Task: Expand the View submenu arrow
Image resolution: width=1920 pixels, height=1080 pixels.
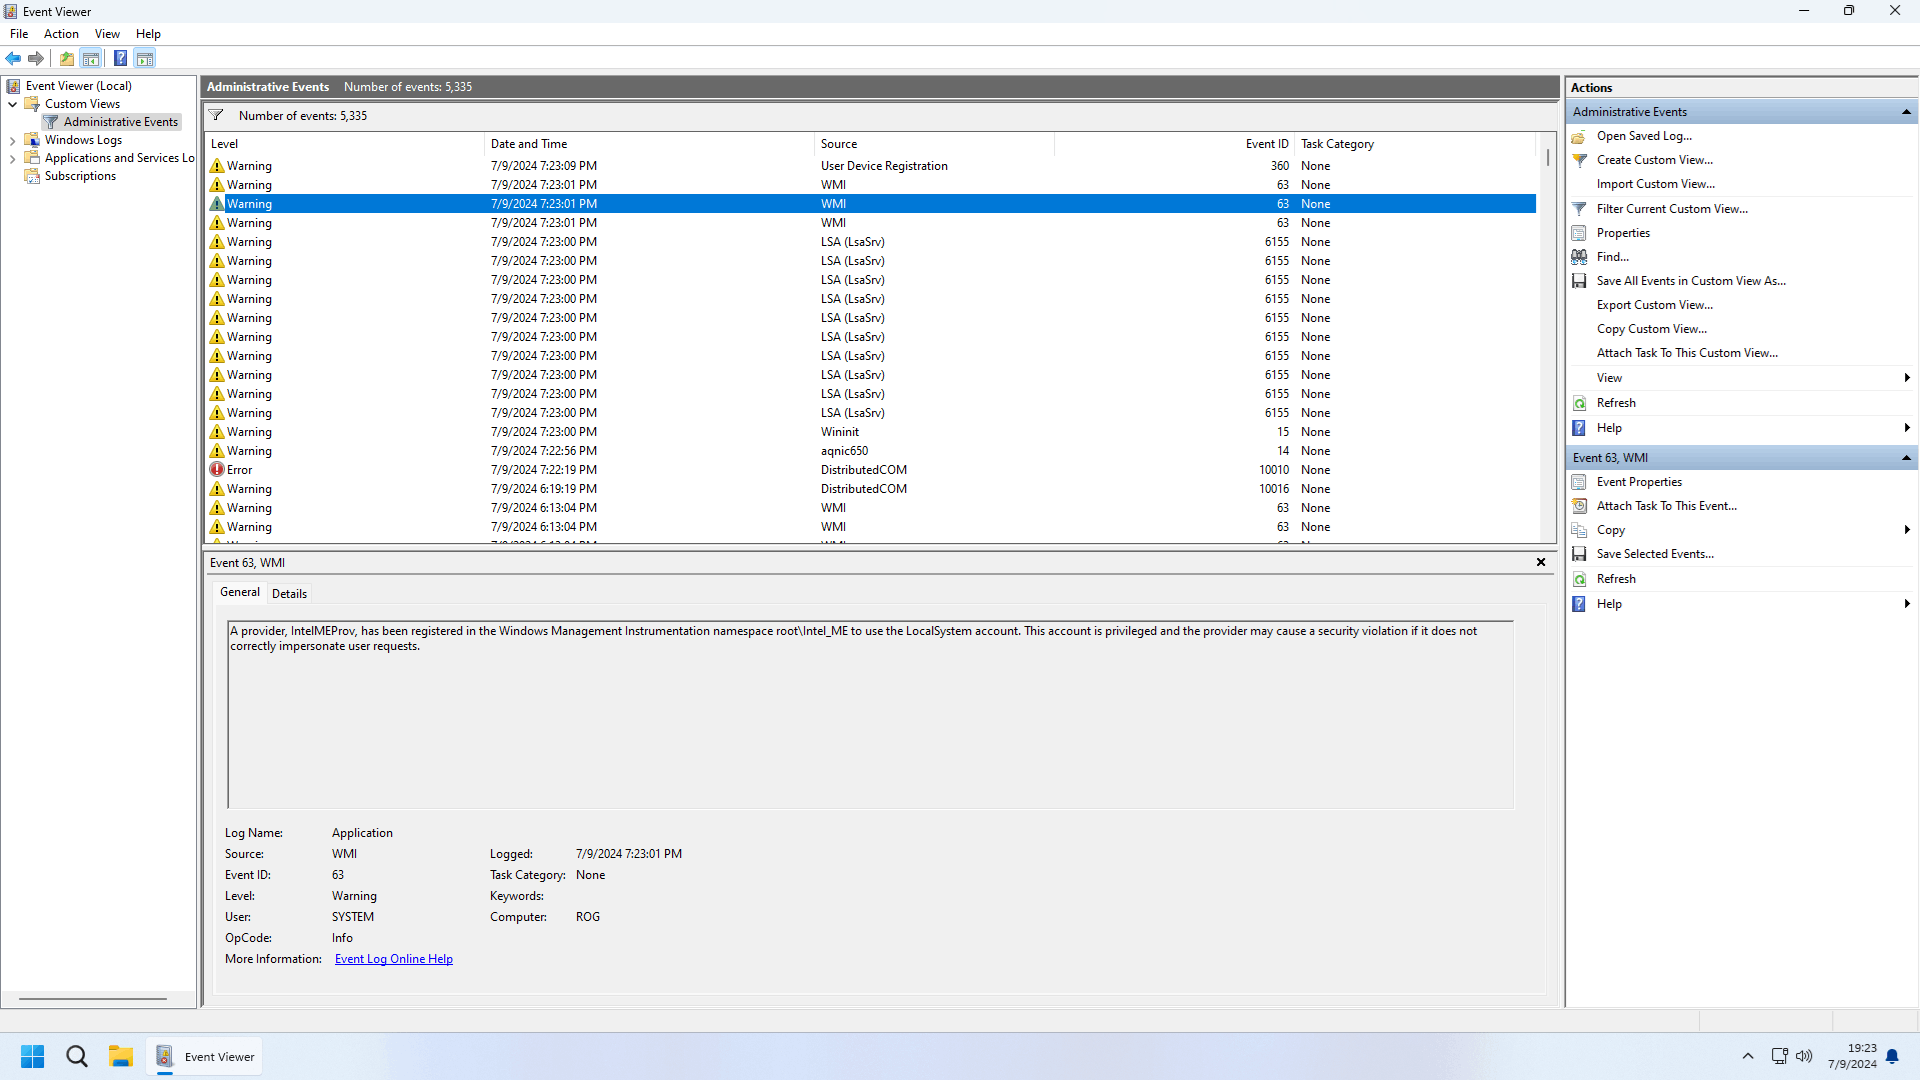Action: [1907, 378]
